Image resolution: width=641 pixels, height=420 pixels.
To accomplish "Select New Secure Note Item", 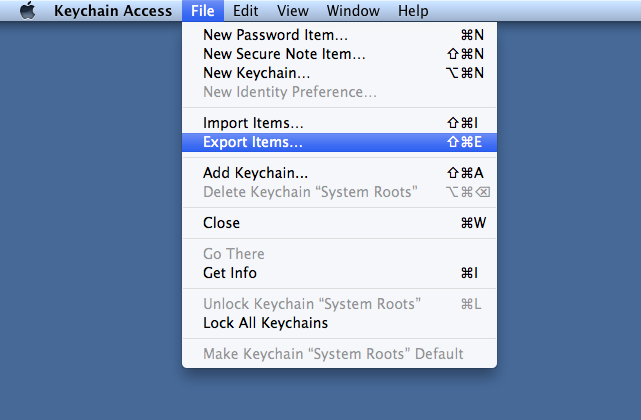I will click(x=284, y=53).
